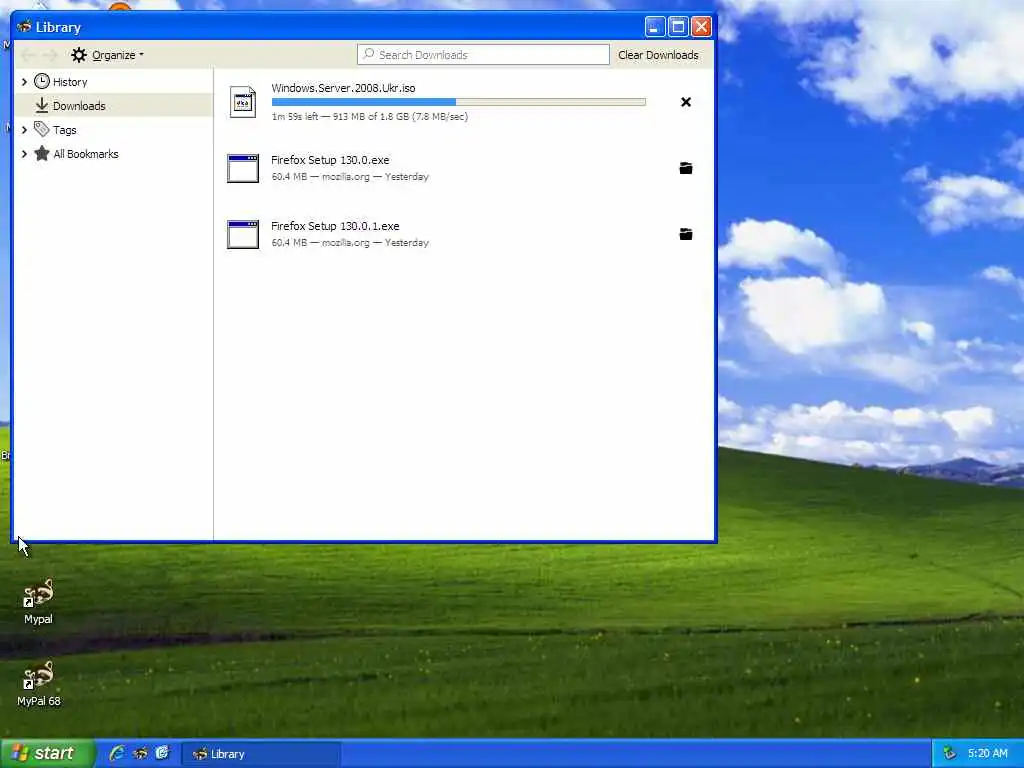The image size is (1024, 768).
Task: Launch Mypal from the quick launch bar
Action: pos(140,753)
